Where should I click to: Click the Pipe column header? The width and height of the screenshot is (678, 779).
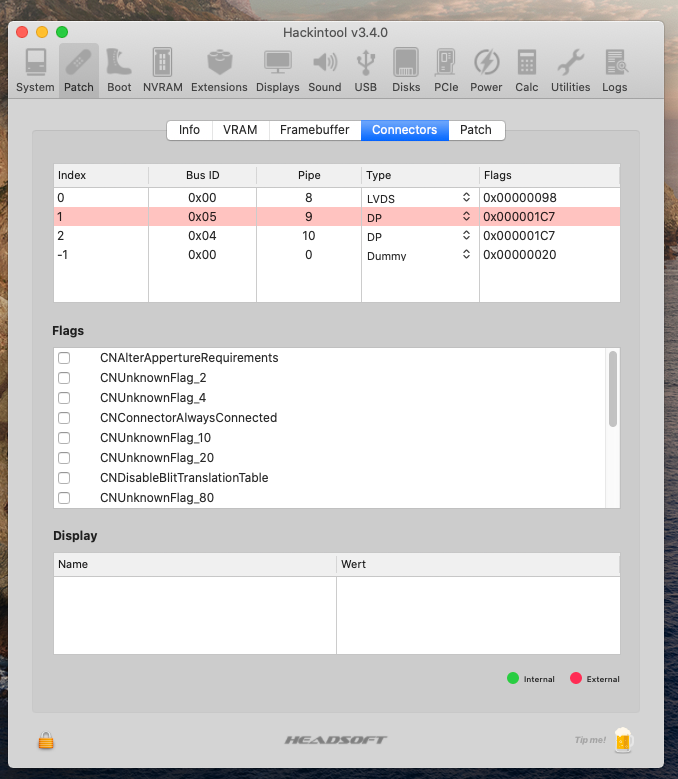(309, 175)
